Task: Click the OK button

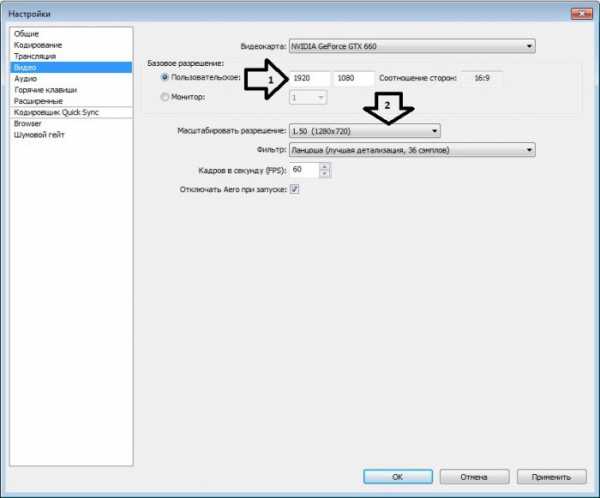Action: tap(398, 477)
